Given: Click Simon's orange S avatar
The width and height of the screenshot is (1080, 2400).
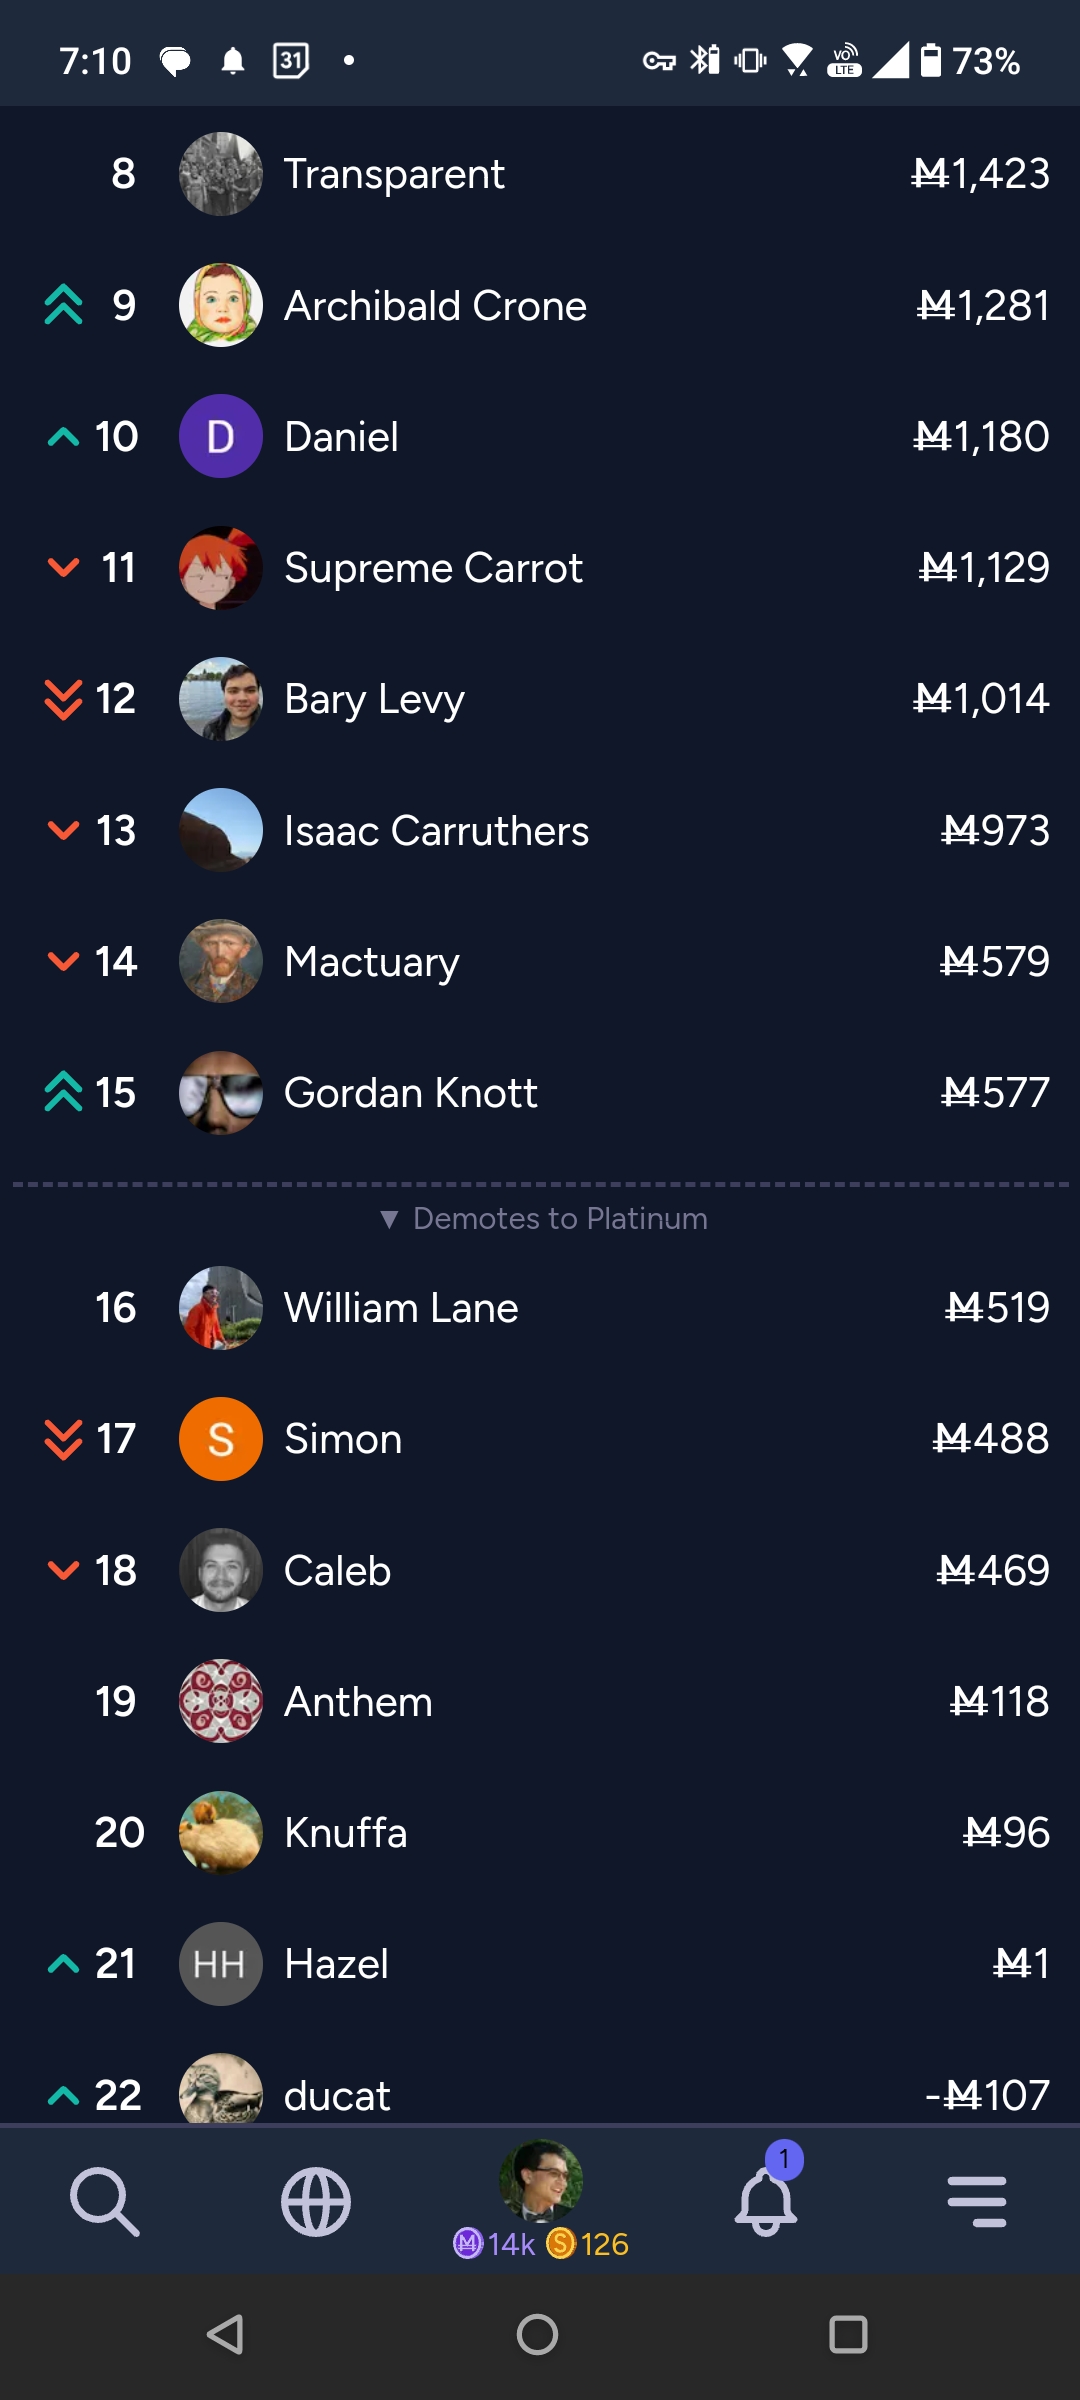Looking at the screenshot, I should pyautogui.click(x=221, y=1439).
